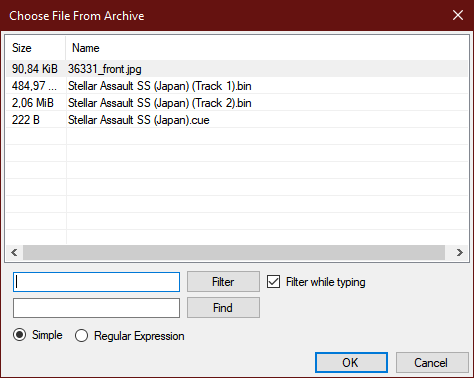Click the 90,84 KiB size cell
Screen dimensions: 474x378
pyautogui.click(x=35, y=69)
